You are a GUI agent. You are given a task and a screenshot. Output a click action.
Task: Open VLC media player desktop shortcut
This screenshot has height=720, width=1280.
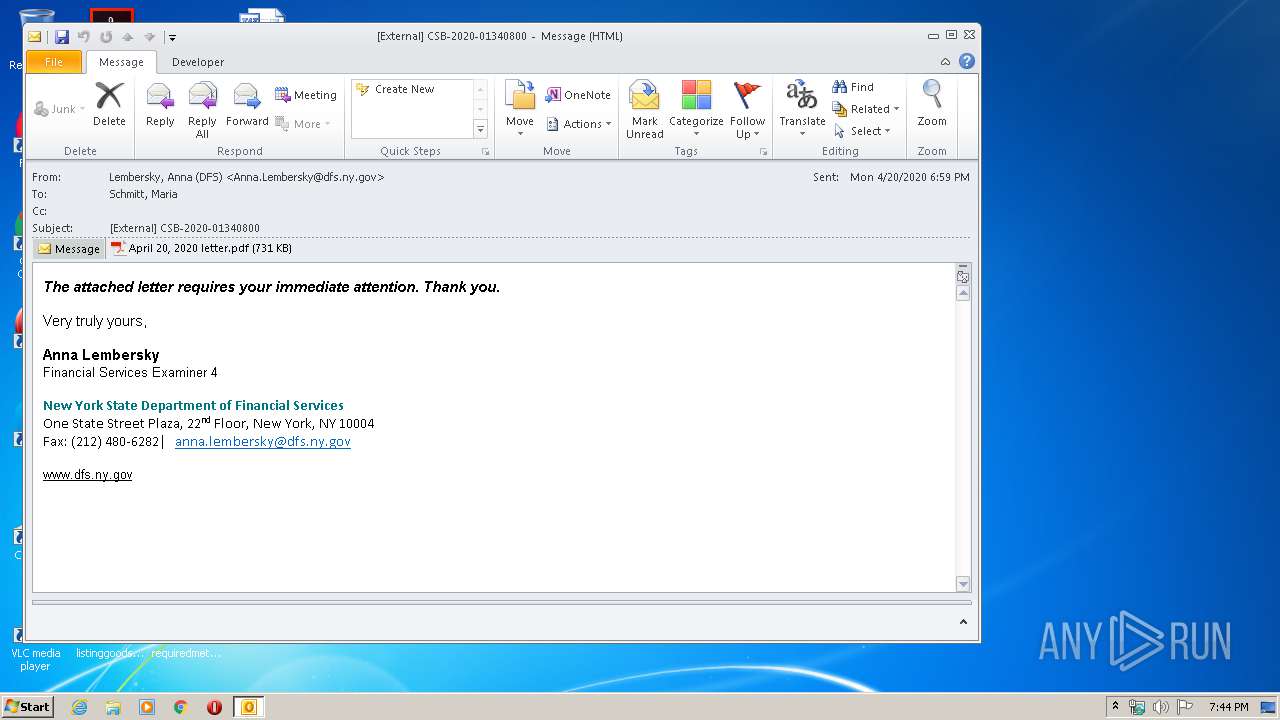pyautogui.click(x=35, y=648)
